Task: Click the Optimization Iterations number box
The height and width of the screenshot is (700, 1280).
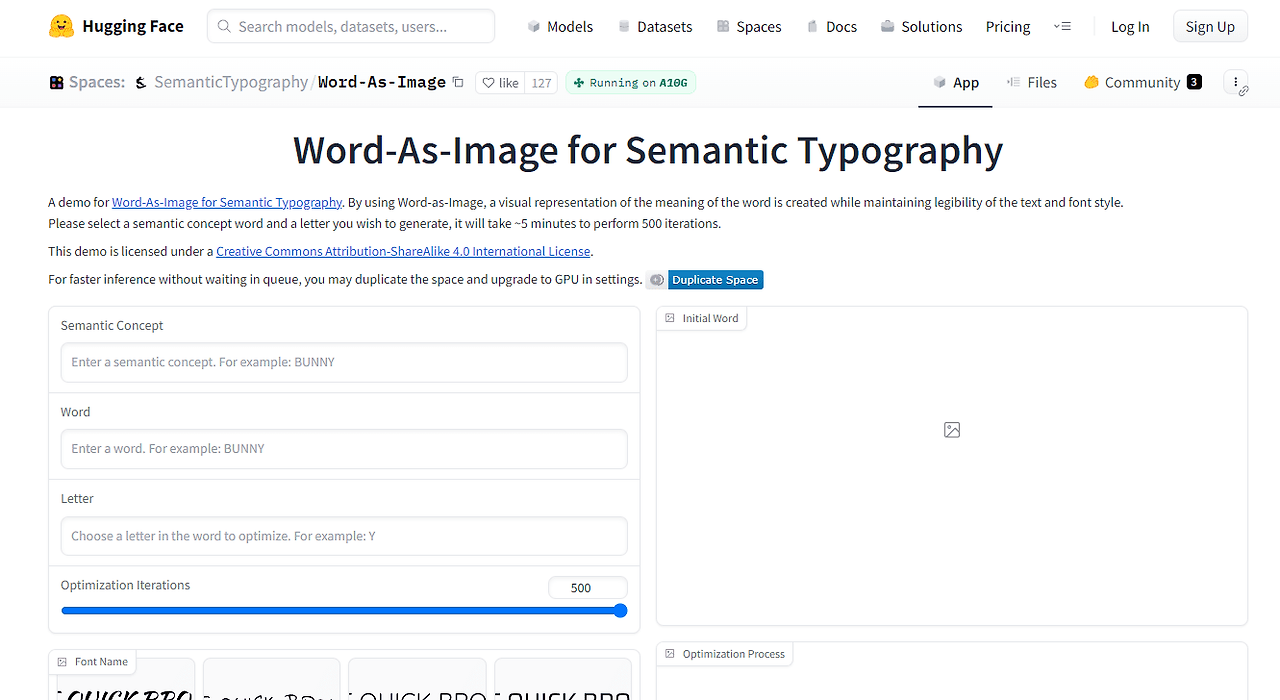Action: (x=588, y=588)
